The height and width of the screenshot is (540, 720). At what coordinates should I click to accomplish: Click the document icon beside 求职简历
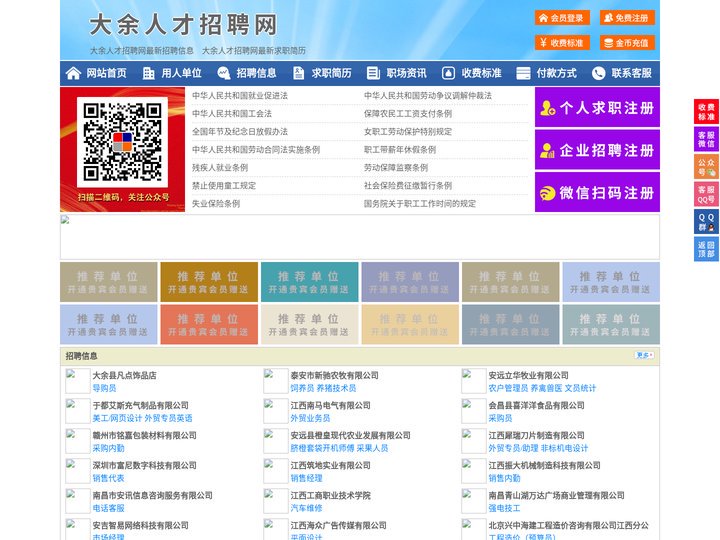(298, 73)
